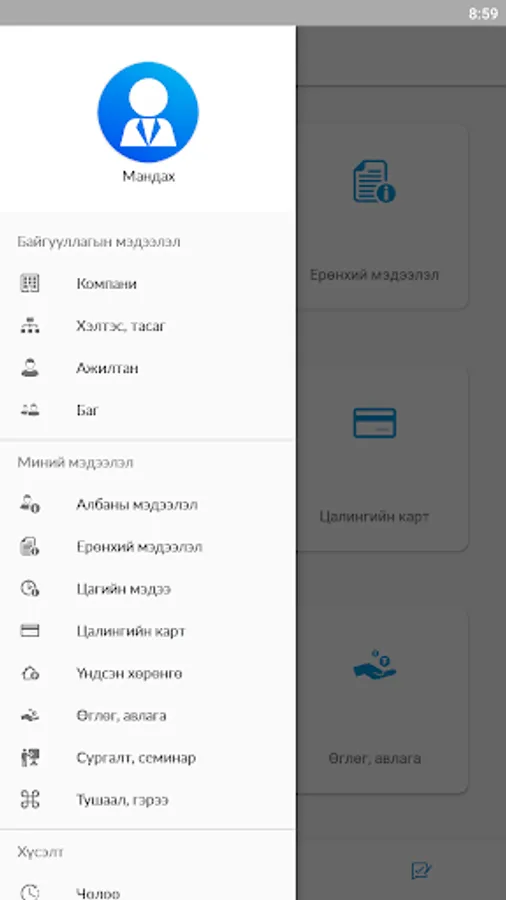506x900 pixels.
Task: Tap the edit checklist icon at bottom right
Action: [422, 870]
